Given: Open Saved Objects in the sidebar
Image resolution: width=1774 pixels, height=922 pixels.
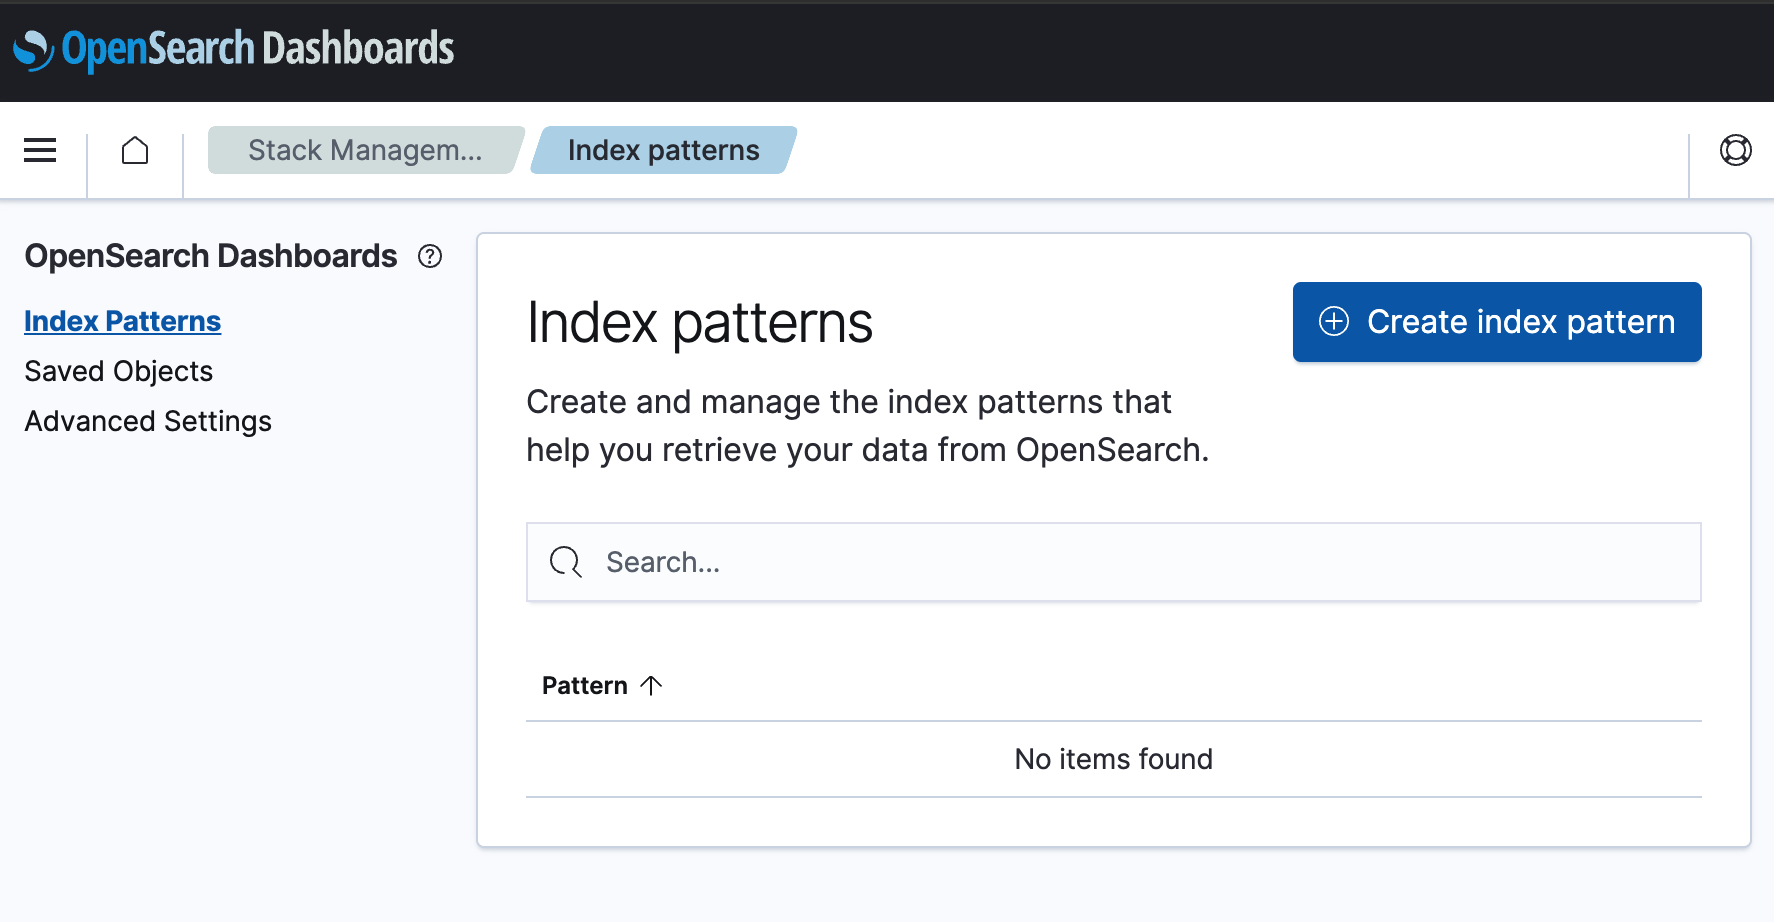Looking at the screenshot, I should (x=118, y=372).
